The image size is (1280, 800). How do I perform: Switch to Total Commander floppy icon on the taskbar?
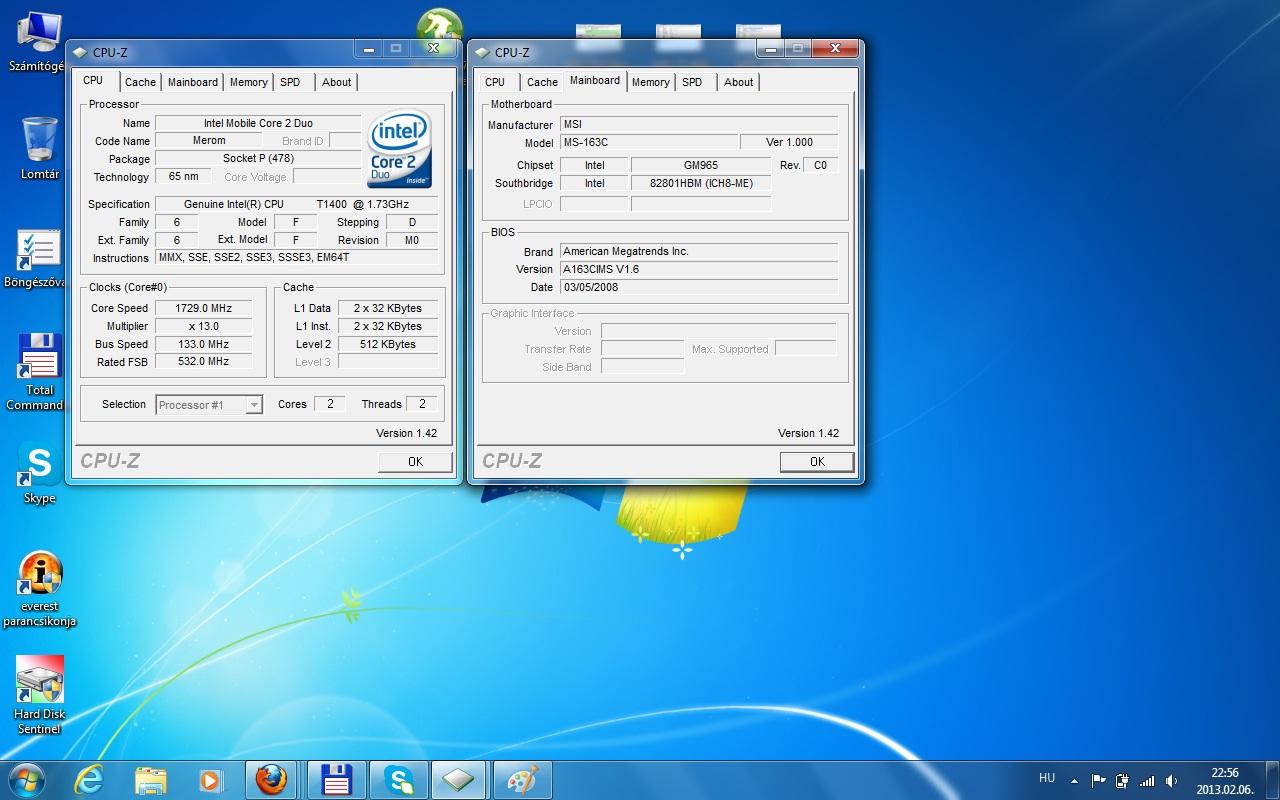(335, 780)
